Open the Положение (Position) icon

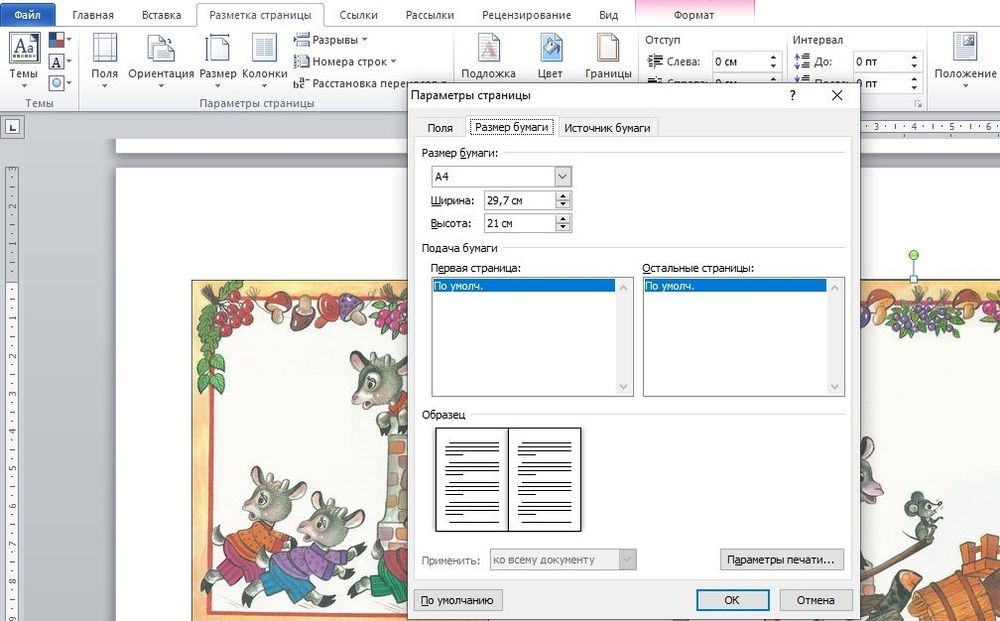[x=965, y=50]
